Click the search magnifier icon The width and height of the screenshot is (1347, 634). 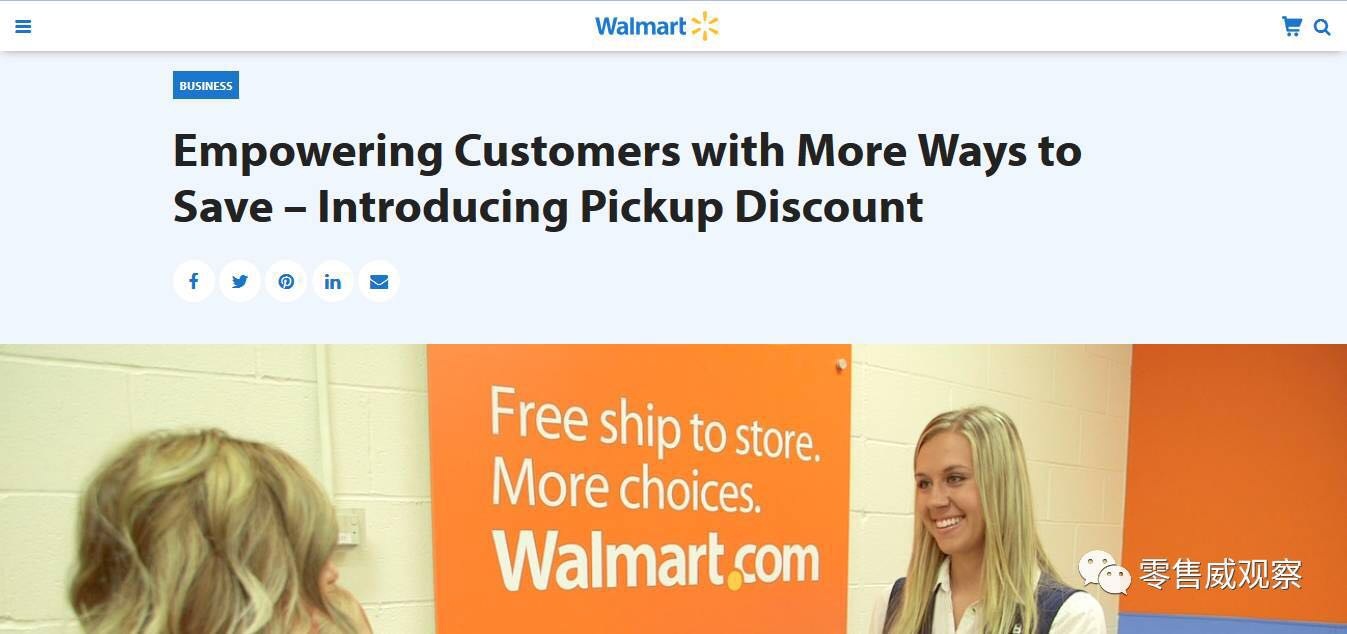tap(1322, 28)
